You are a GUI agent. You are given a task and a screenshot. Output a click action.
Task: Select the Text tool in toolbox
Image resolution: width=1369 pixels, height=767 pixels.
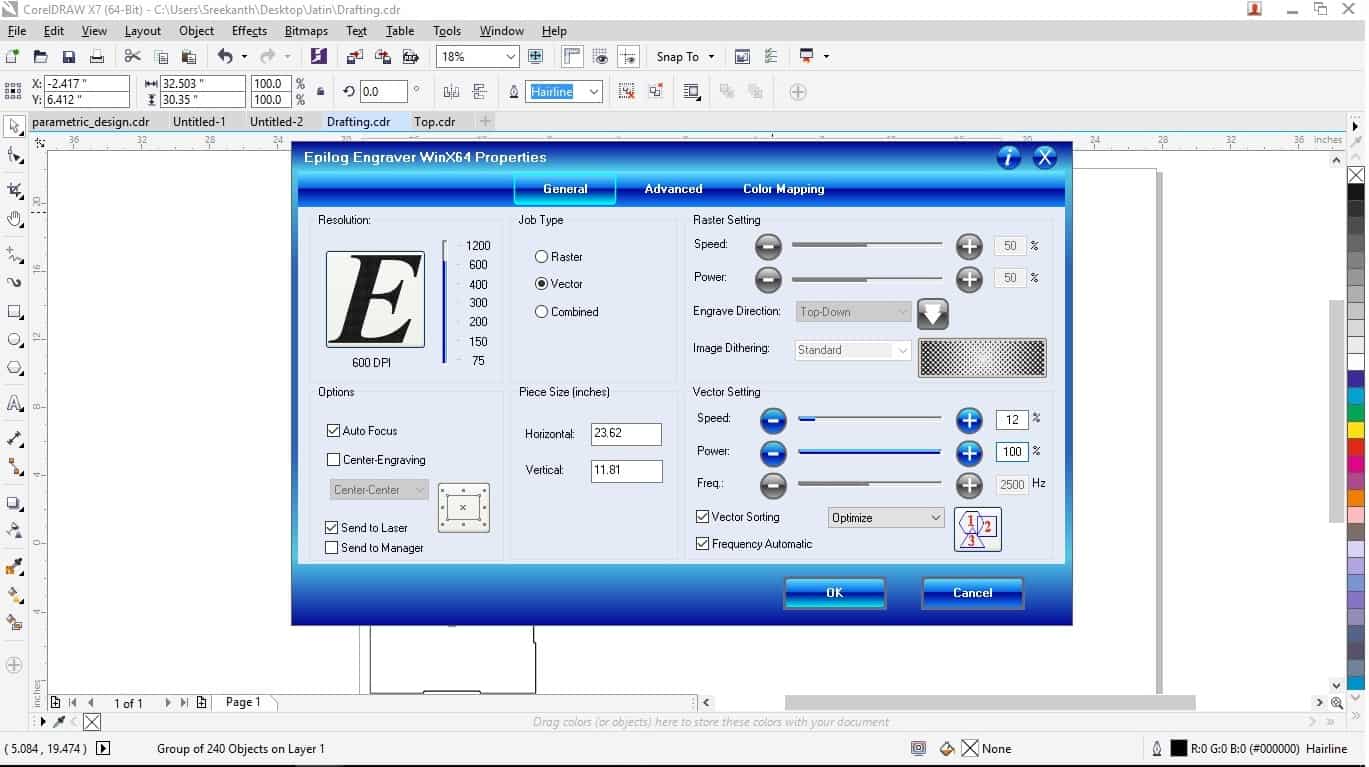[14, 403]
